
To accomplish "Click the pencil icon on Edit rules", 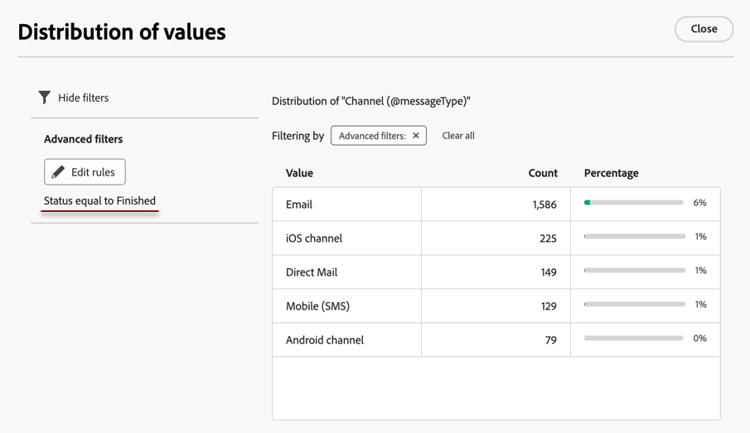I will click(59, 172).
